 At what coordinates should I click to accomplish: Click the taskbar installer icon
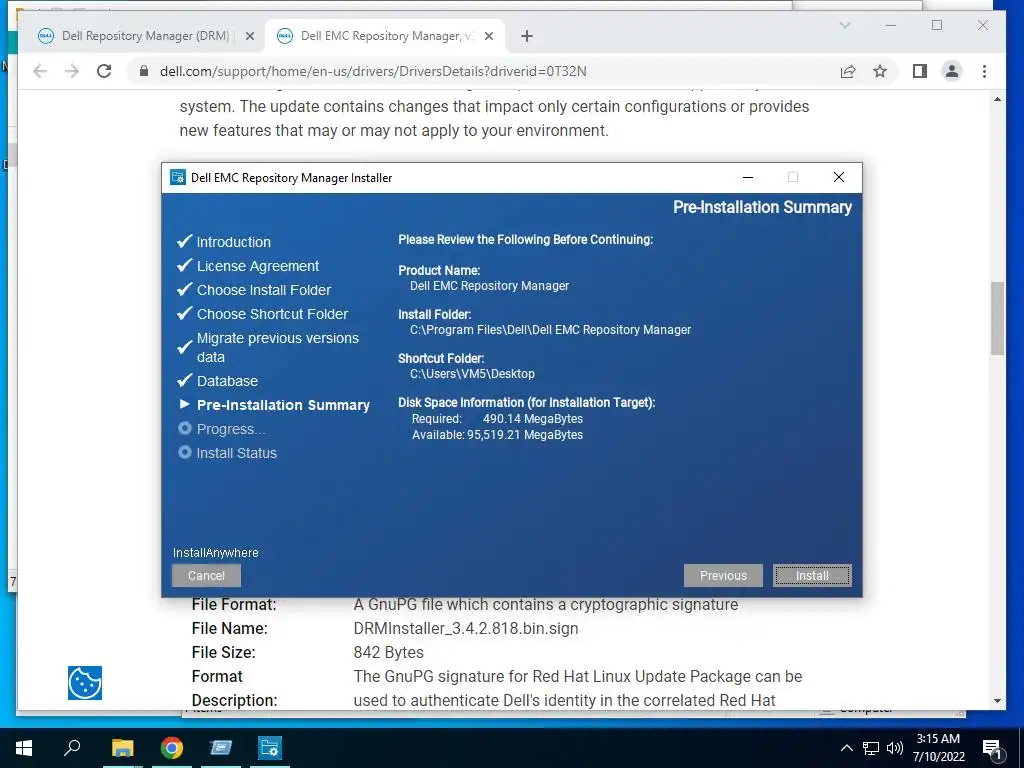pyautogui.click(x=270, y=748)
